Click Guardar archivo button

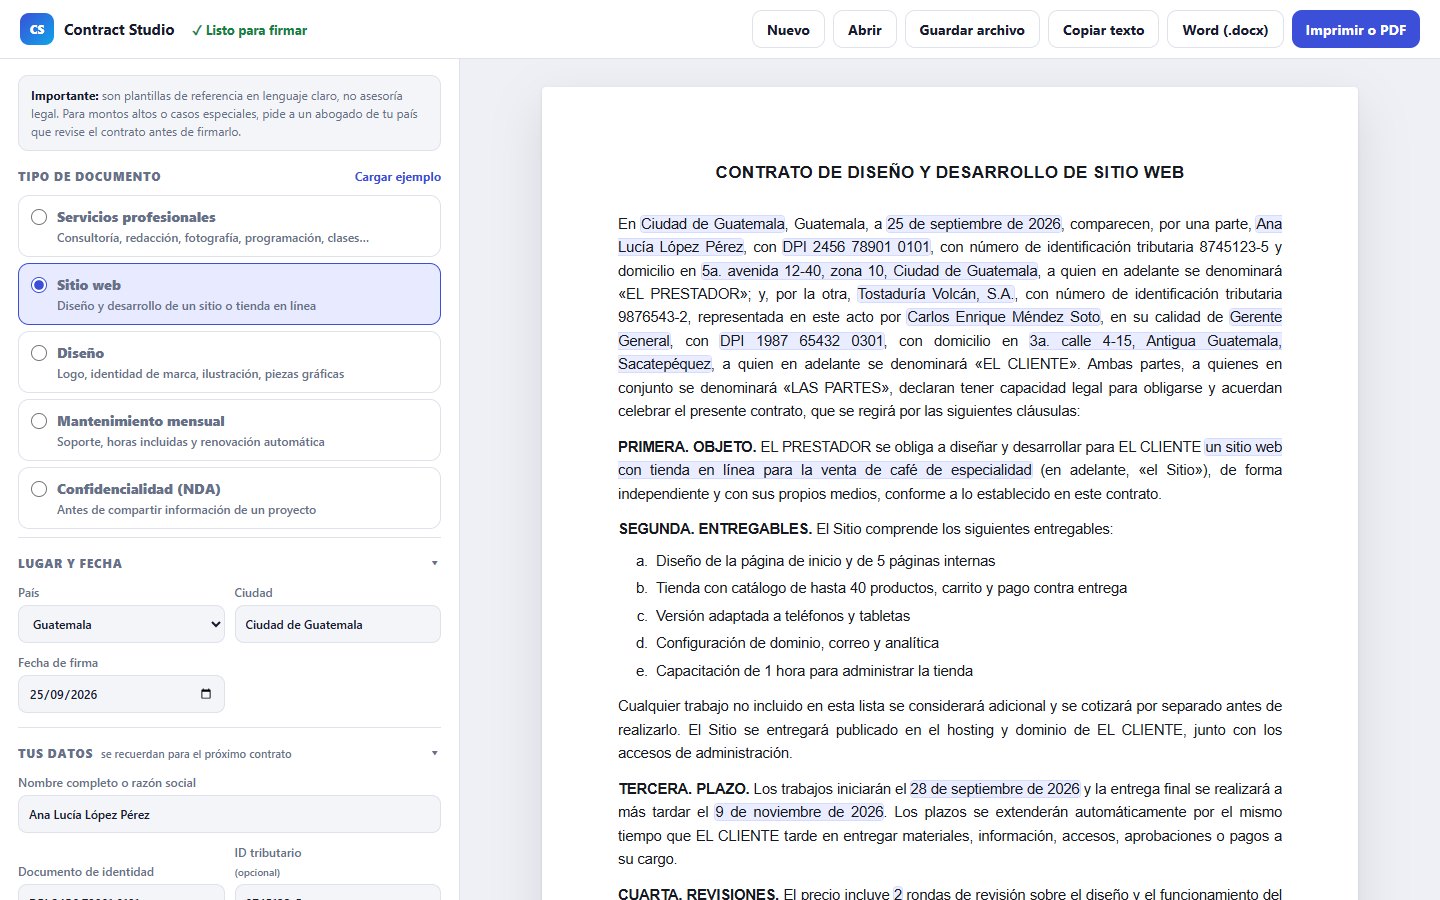pyautogui.click(x=972, y=30)
